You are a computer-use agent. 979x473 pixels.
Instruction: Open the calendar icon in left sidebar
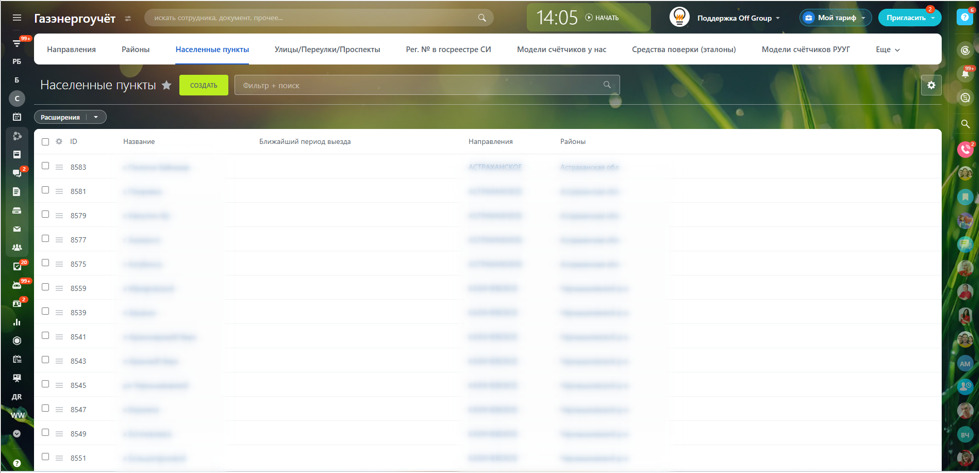click(x=17, y=117)
